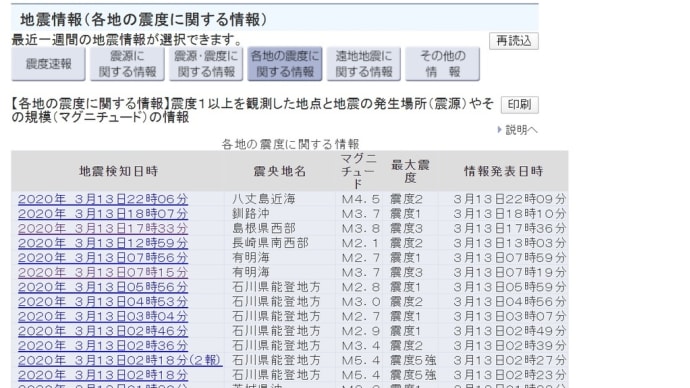Open the 02時18分(2報) earthquake entry

click(120, 360)
